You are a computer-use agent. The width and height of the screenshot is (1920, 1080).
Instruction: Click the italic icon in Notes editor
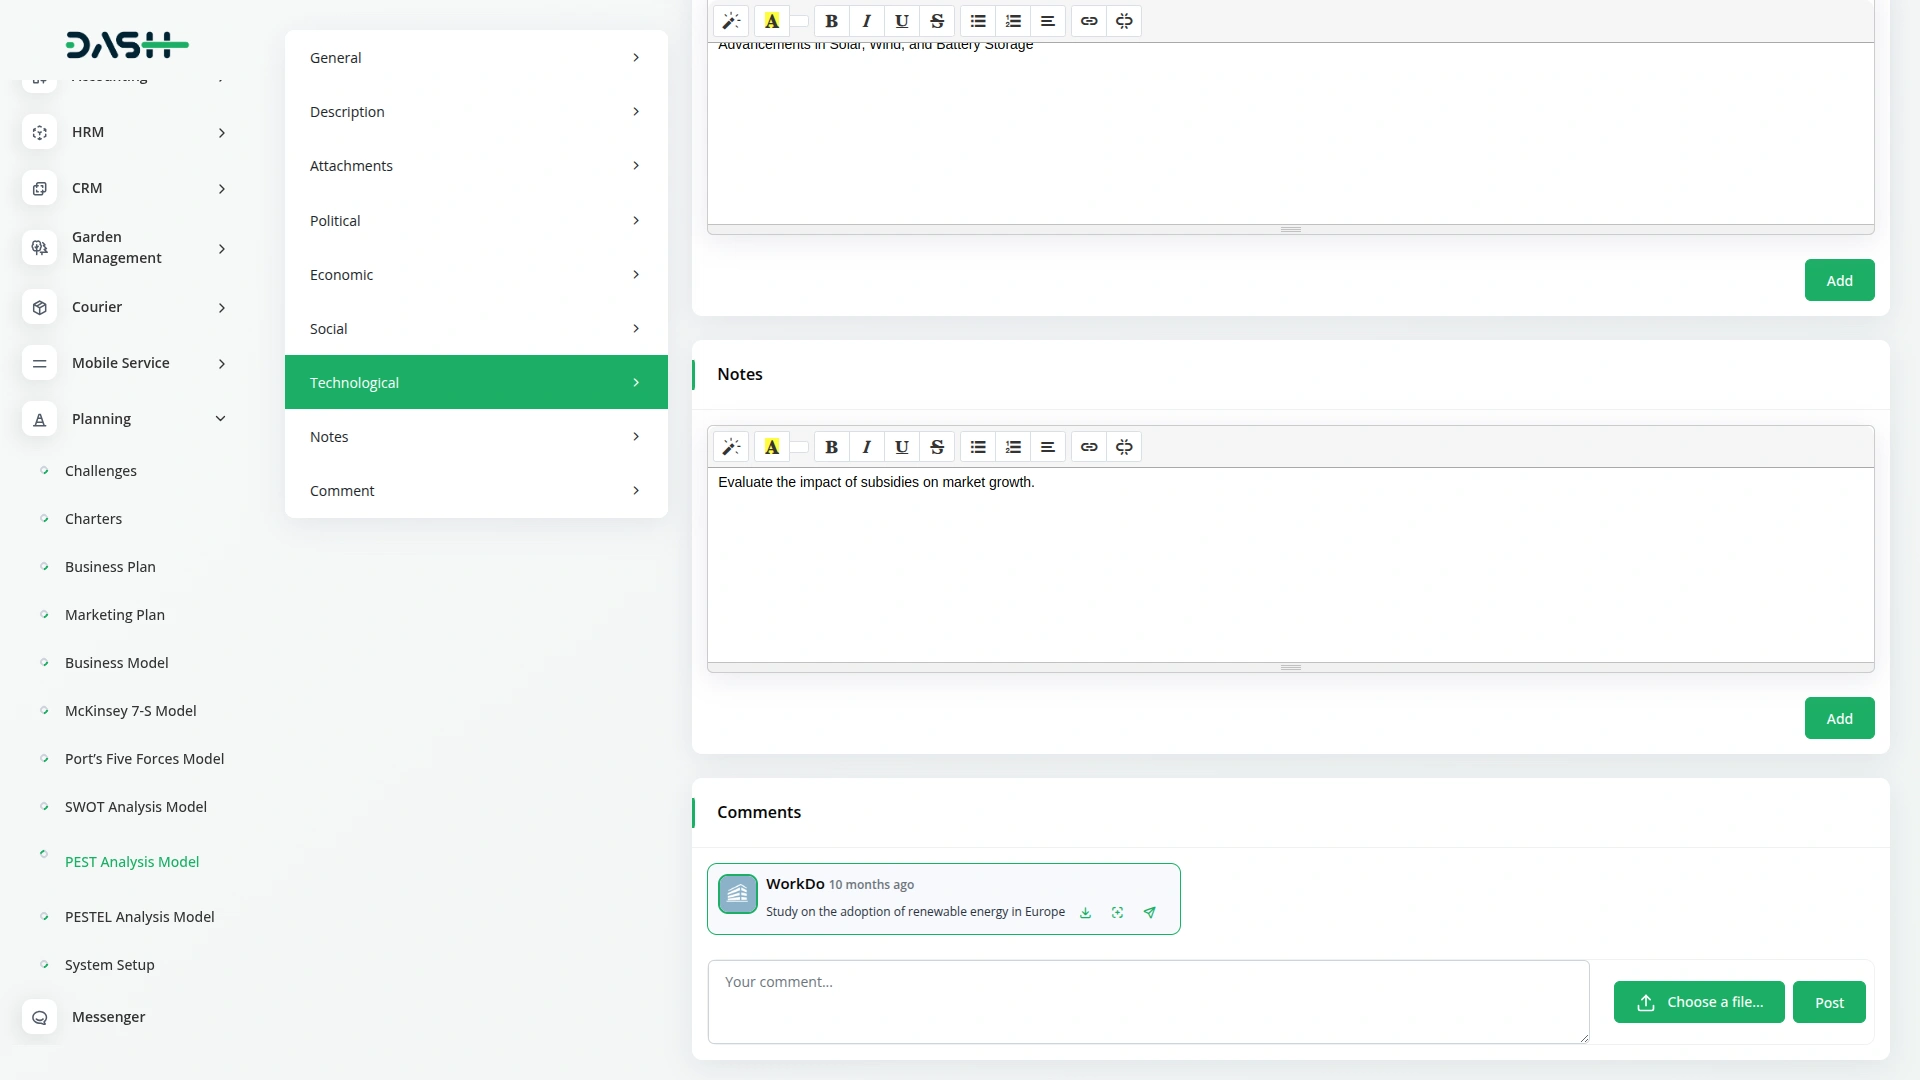(x=866, y=447)
